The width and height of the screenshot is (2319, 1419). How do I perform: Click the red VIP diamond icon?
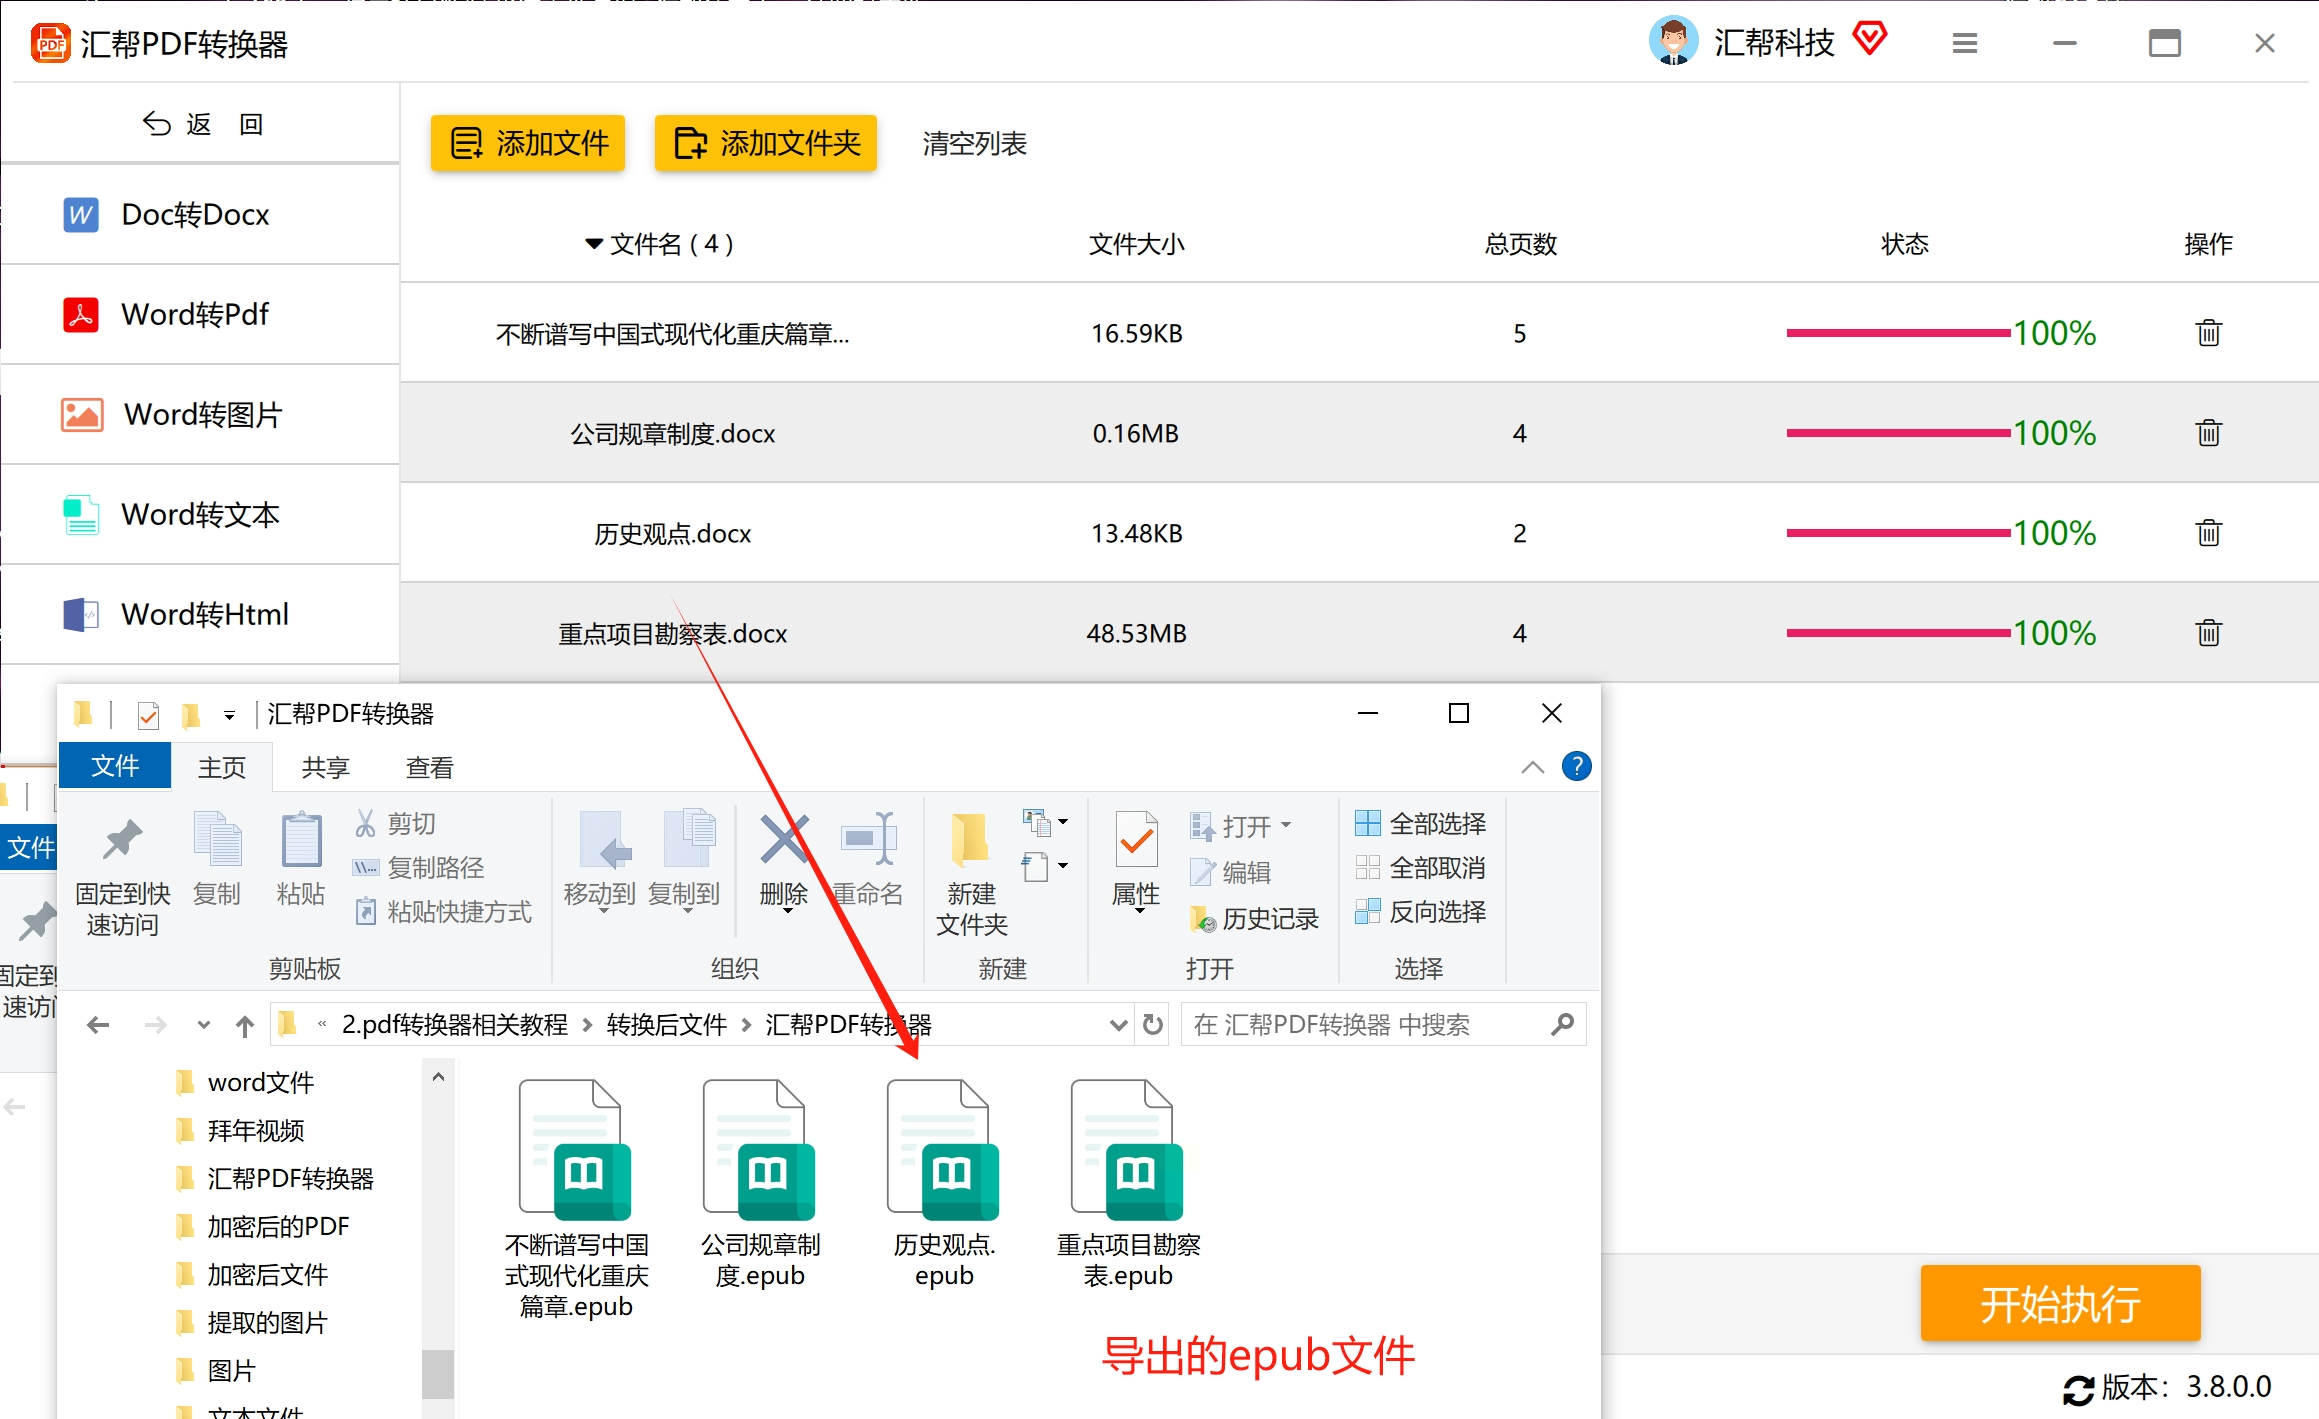1869,40
